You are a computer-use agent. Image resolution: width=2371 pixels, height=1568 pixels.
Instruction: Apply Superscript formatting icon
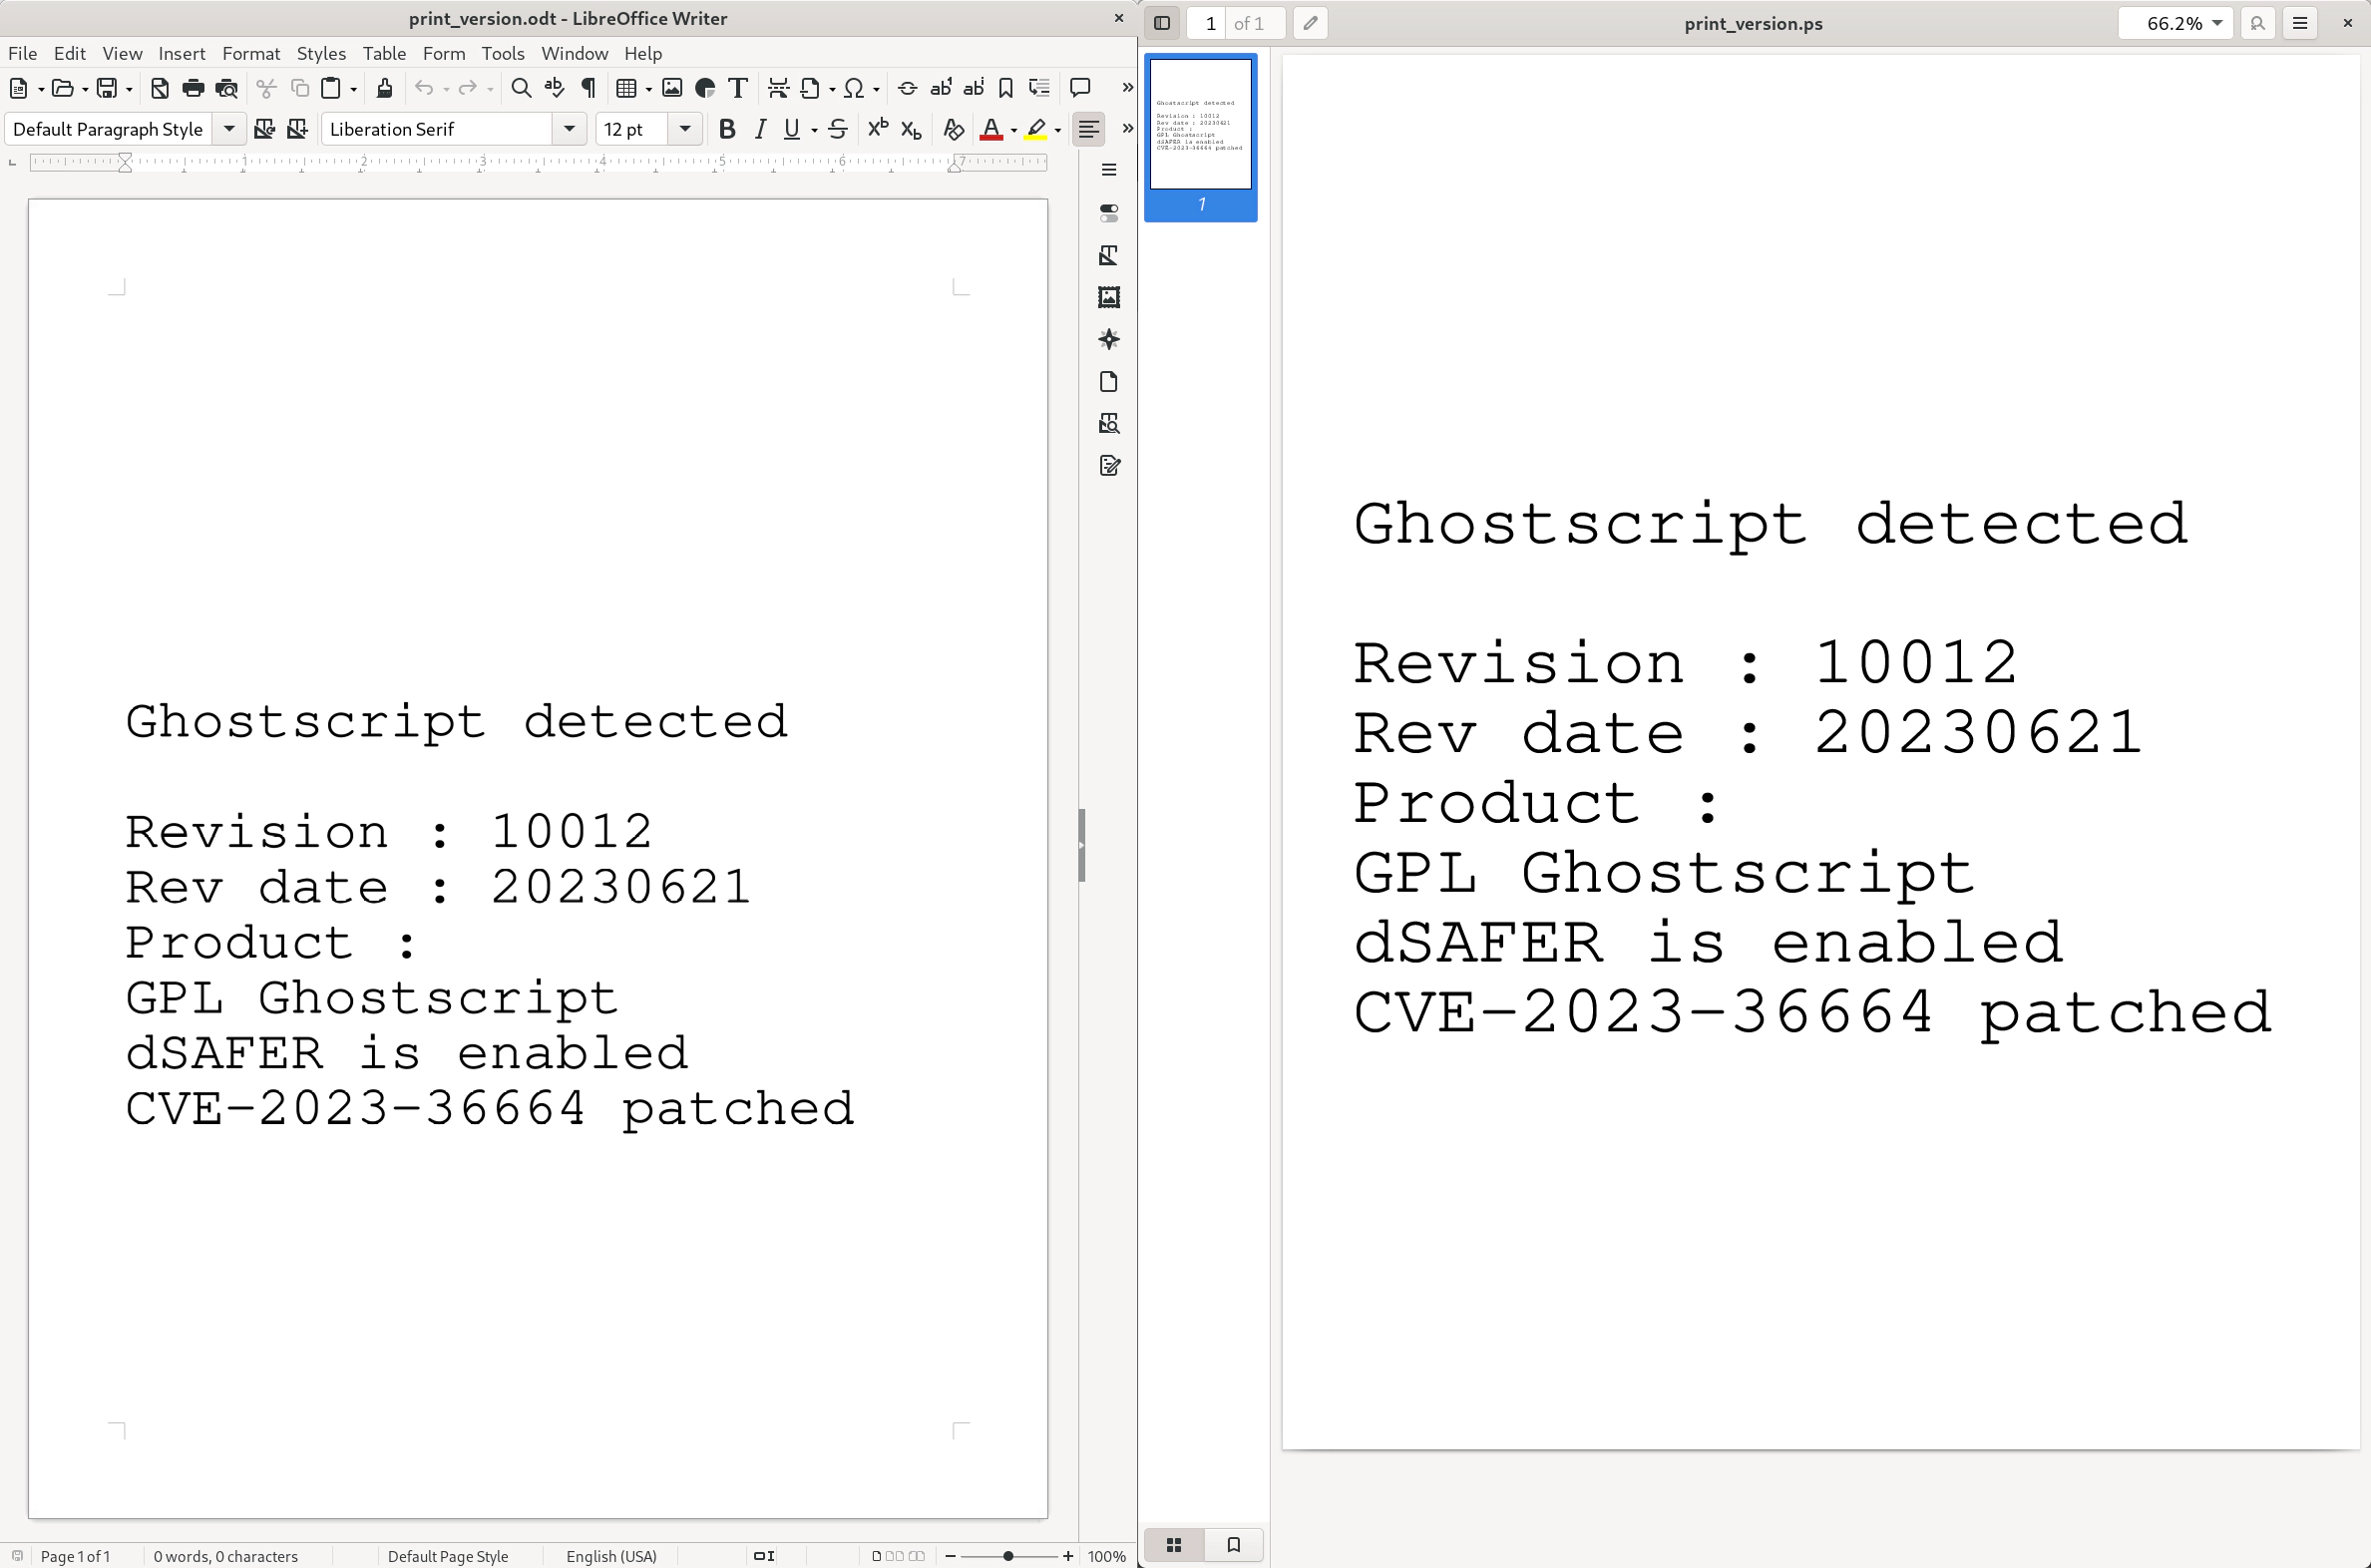(x=877, y=129)
